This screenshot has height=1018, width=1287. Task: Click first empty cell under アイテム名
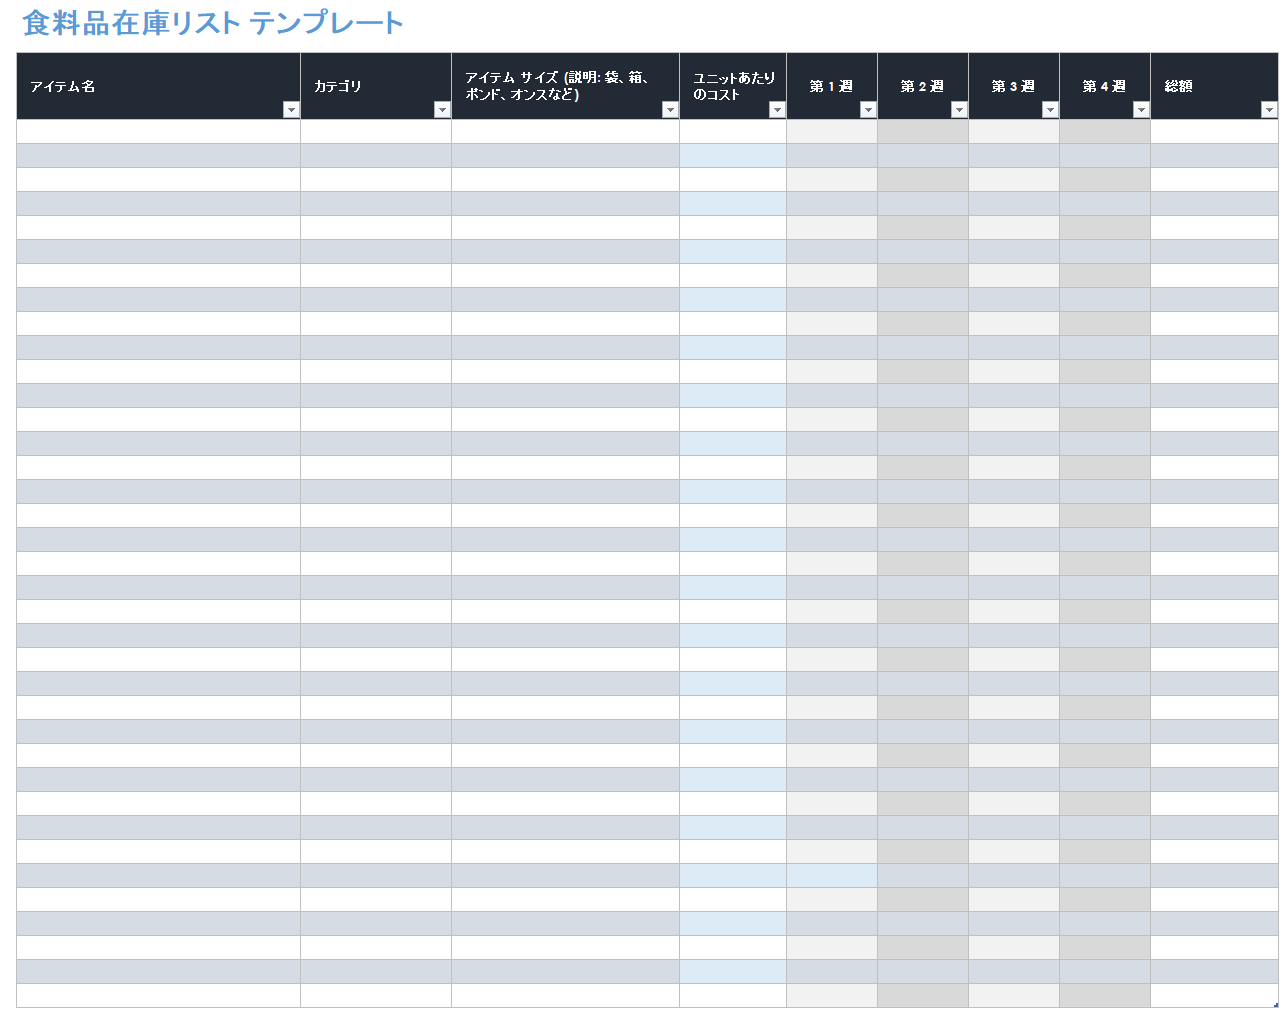click(x=158, y=132)
